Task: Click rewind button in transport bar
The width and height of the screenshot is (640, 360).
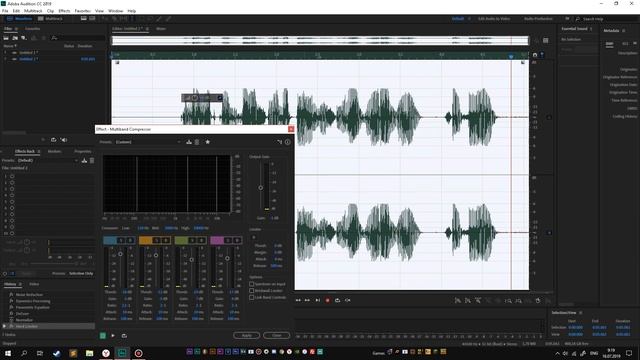Action: pos(298,300)
